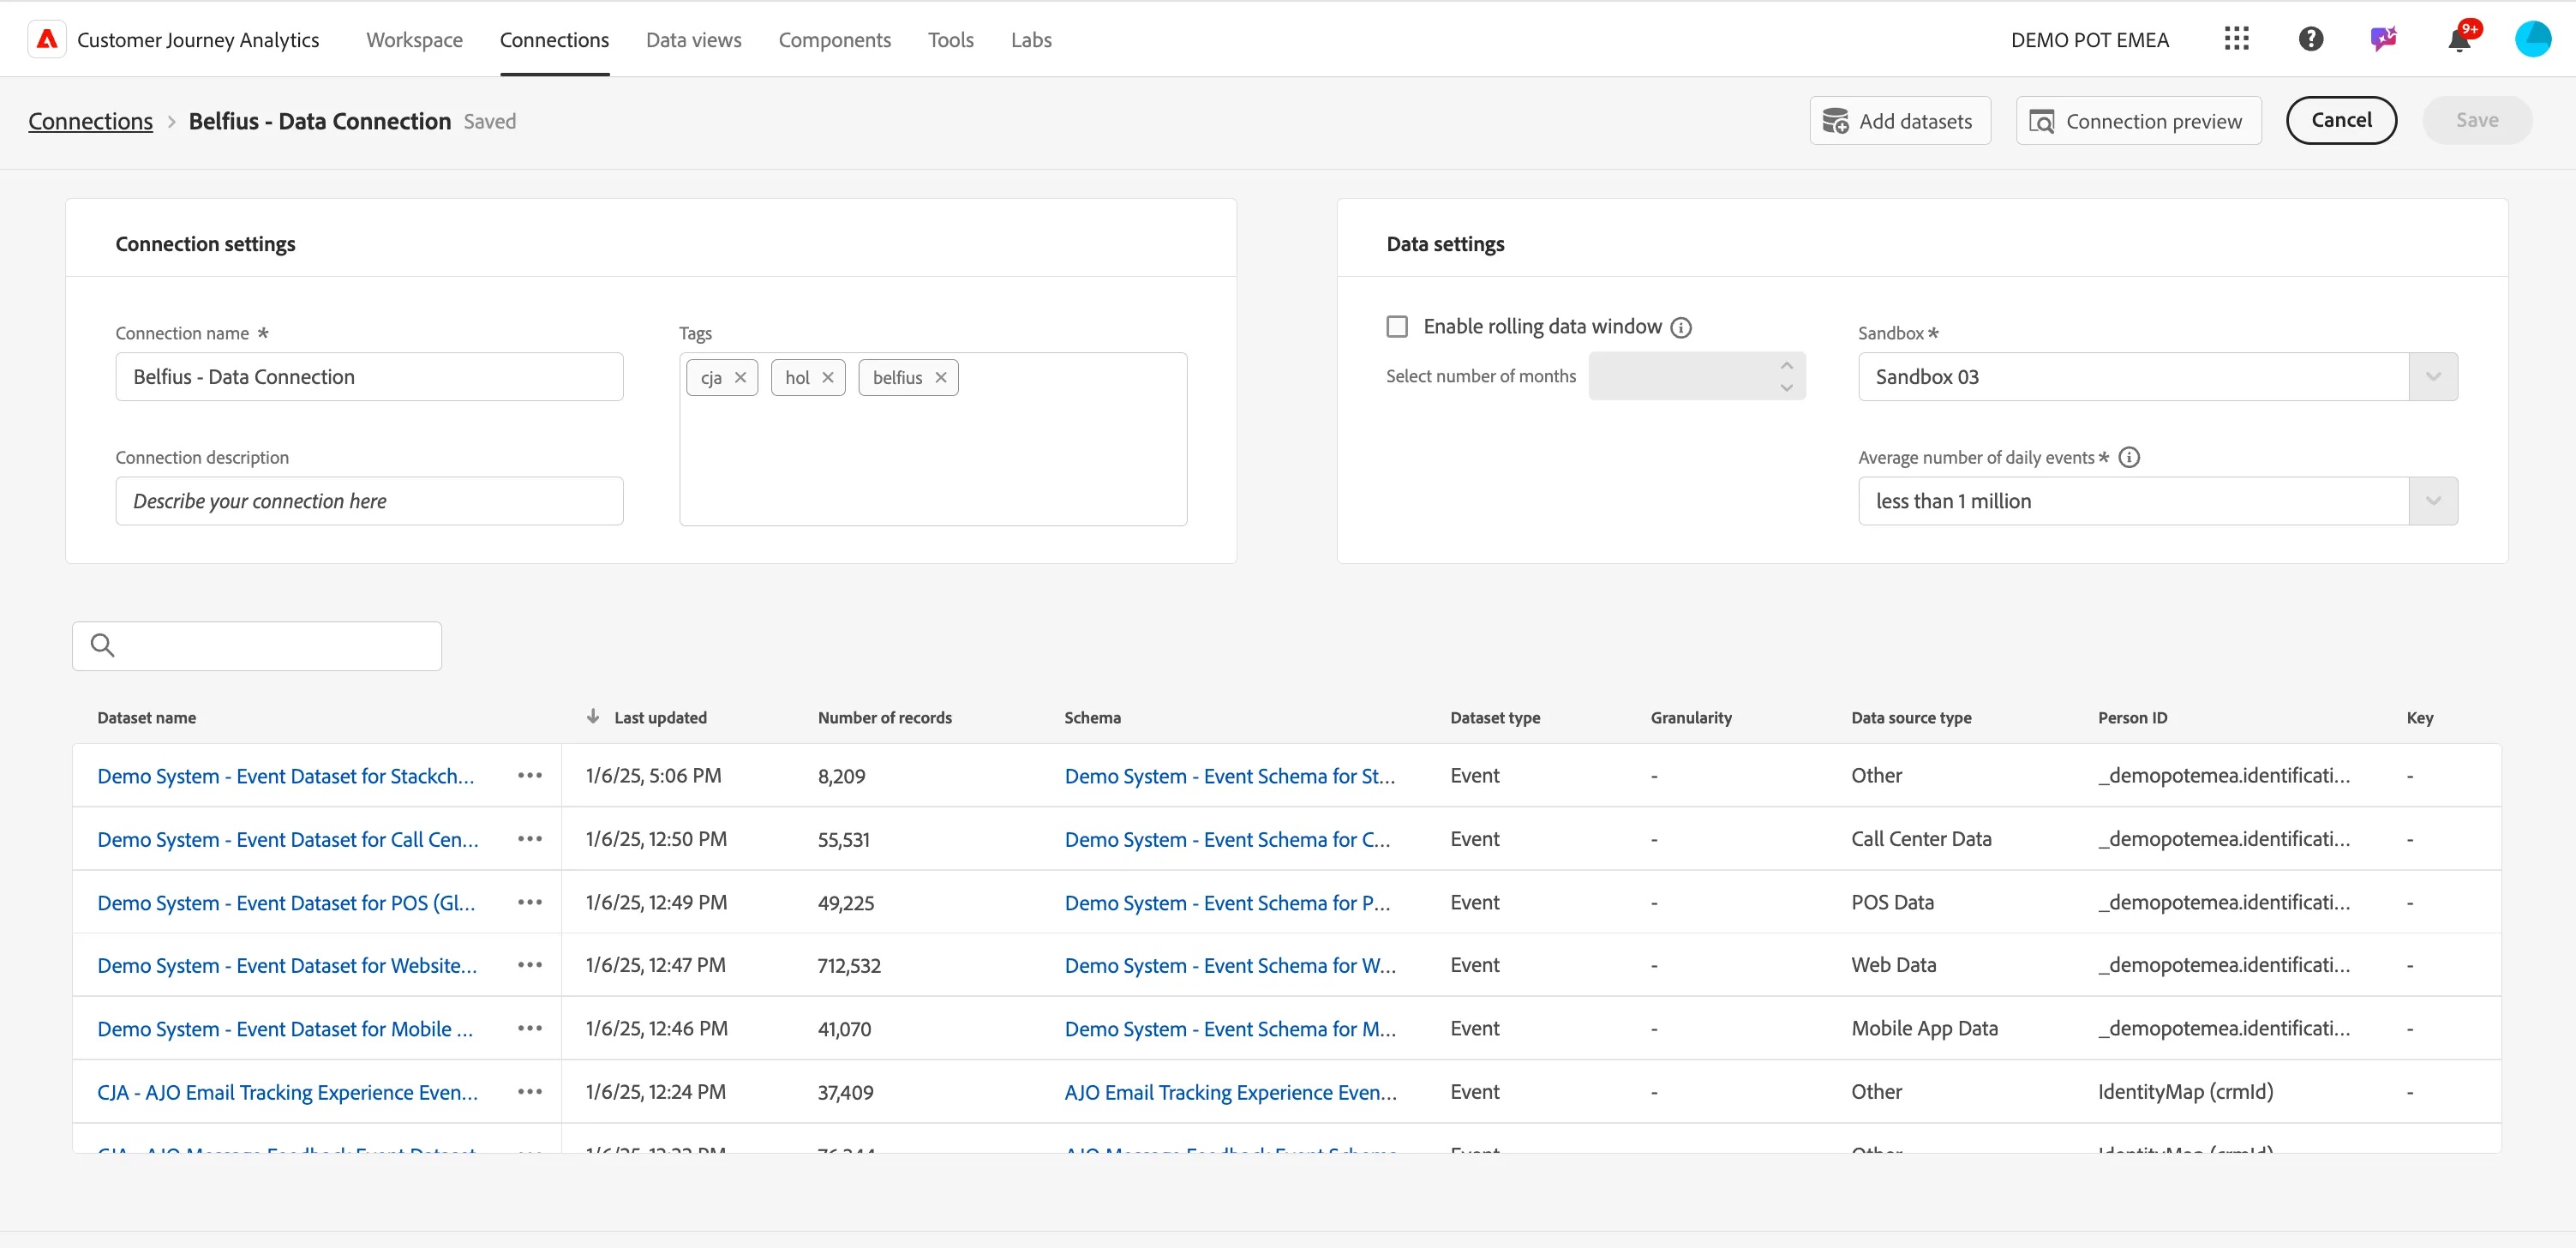Open the apps grid switcher icon
The height and width of the screenshot is (1248, 2576).
(x=2237, y=39)
